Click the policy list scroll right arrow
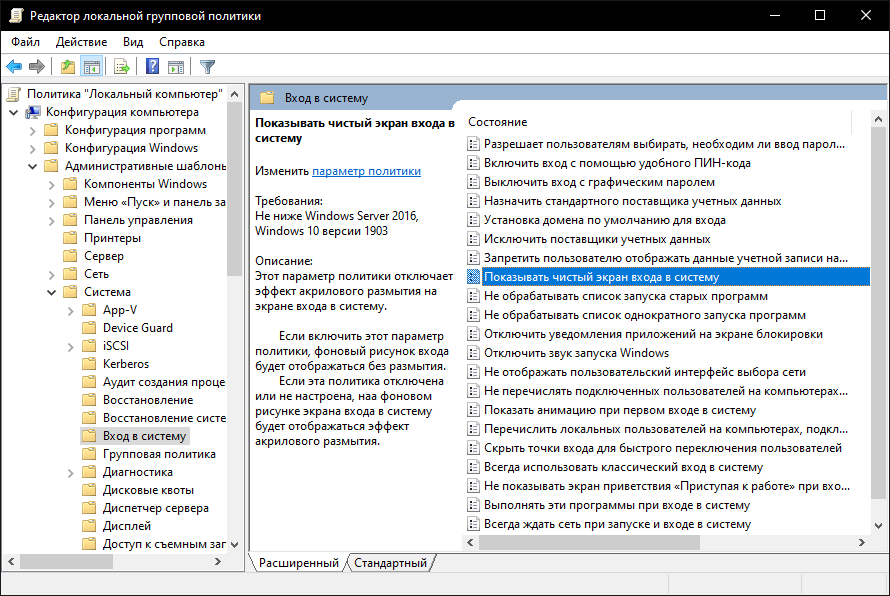Image resolution: width=890 pixels, height=596 pixels. click(862, 543)
